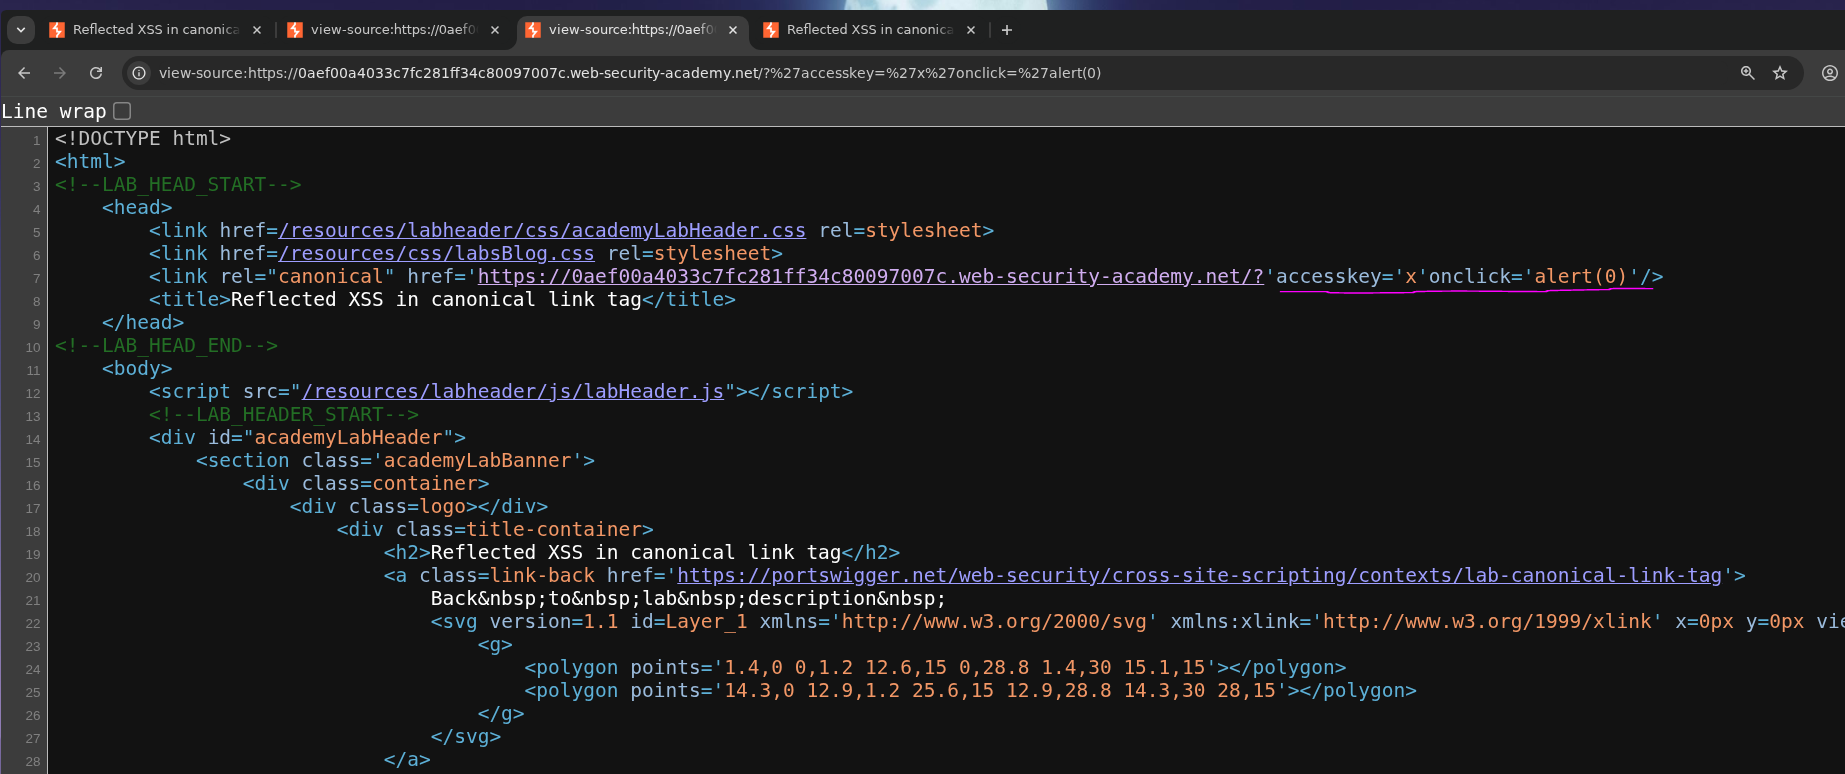Screen dimensions: 1845x774
Task: Open the canonical href web-security-academy link
Action: point(871,277)
